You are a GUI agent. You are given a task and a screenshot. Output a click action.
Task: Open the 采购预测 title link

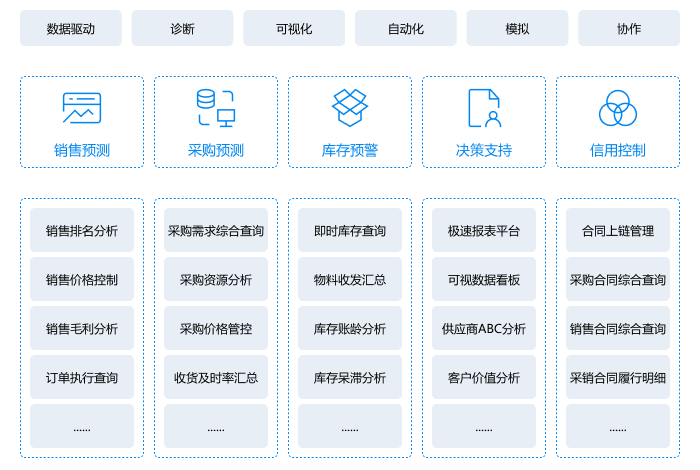(x=216, y=150)
